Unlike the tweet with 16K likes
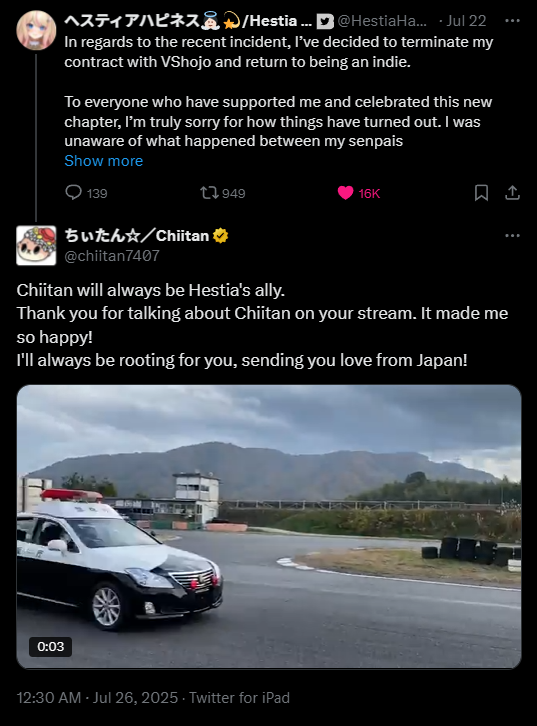Screen dimensions: 537x726 coord(345,193)
